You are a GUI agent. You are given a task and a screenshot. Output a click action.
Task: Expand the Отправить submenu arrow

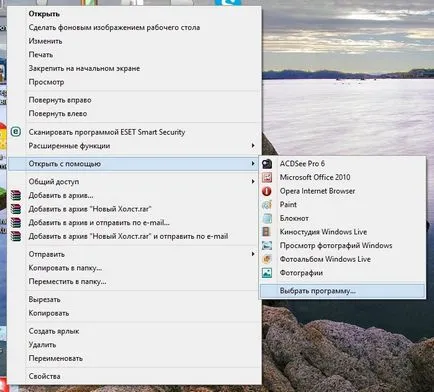253,254
